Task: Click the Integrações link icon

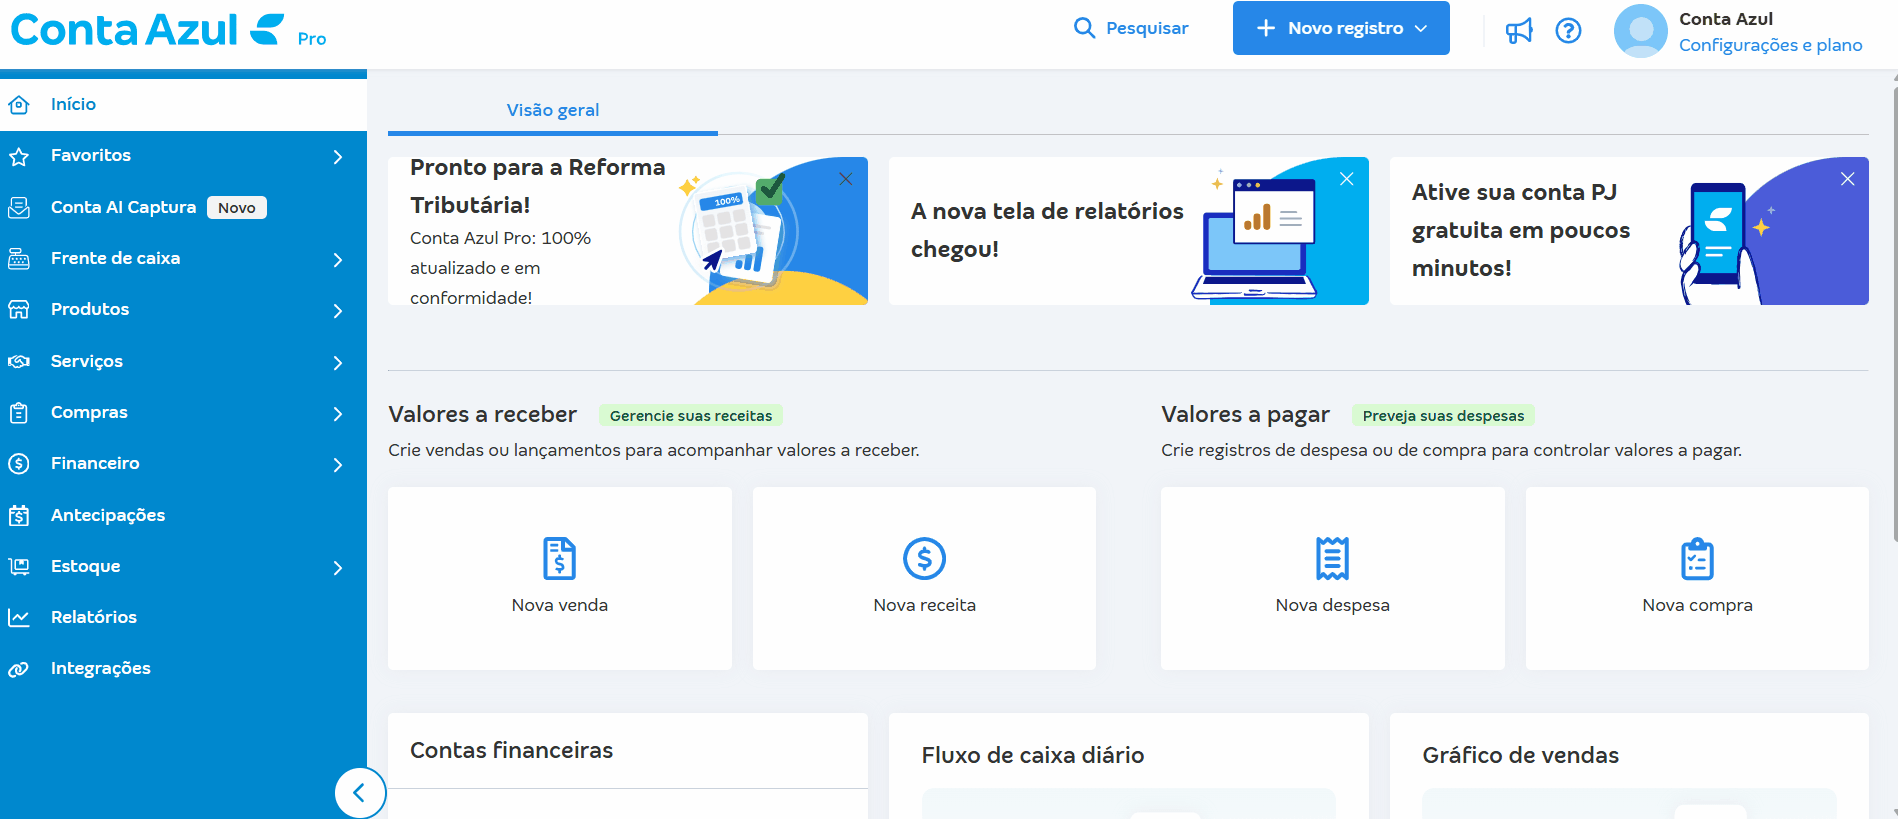Action: 19,669
